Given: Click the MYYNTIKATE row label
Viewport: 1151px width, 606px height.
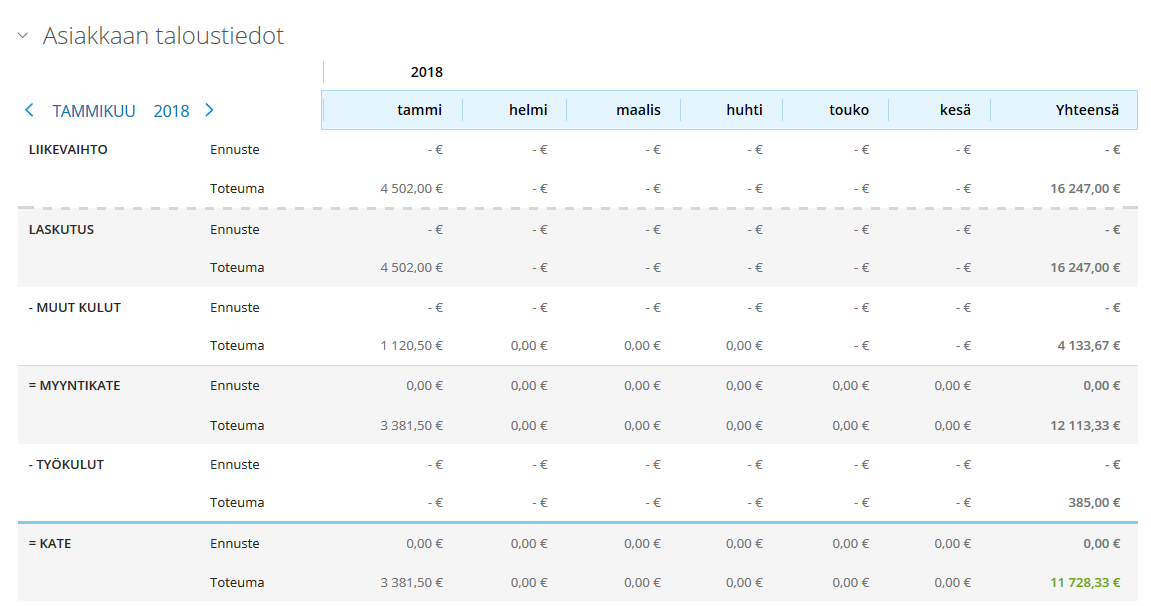Looking at the screenshot, I should 74,386.
